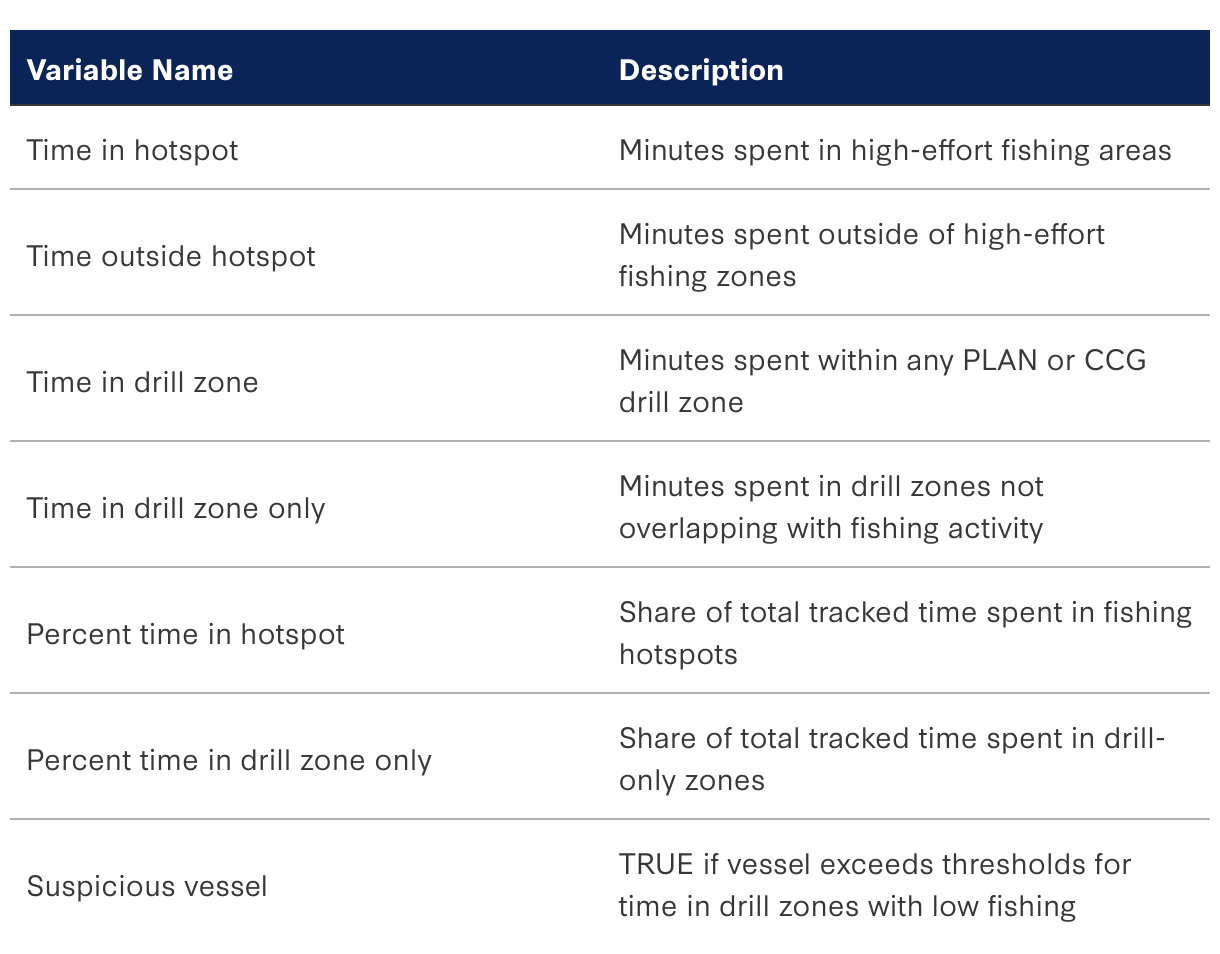Click the word 'TRUE' in the last row
The image size is (1220, 954).
[657, 864]
